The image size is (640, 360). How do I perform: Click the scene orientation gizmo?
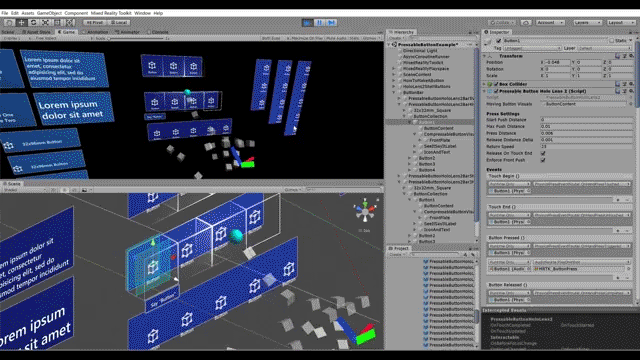coord(364,211)
